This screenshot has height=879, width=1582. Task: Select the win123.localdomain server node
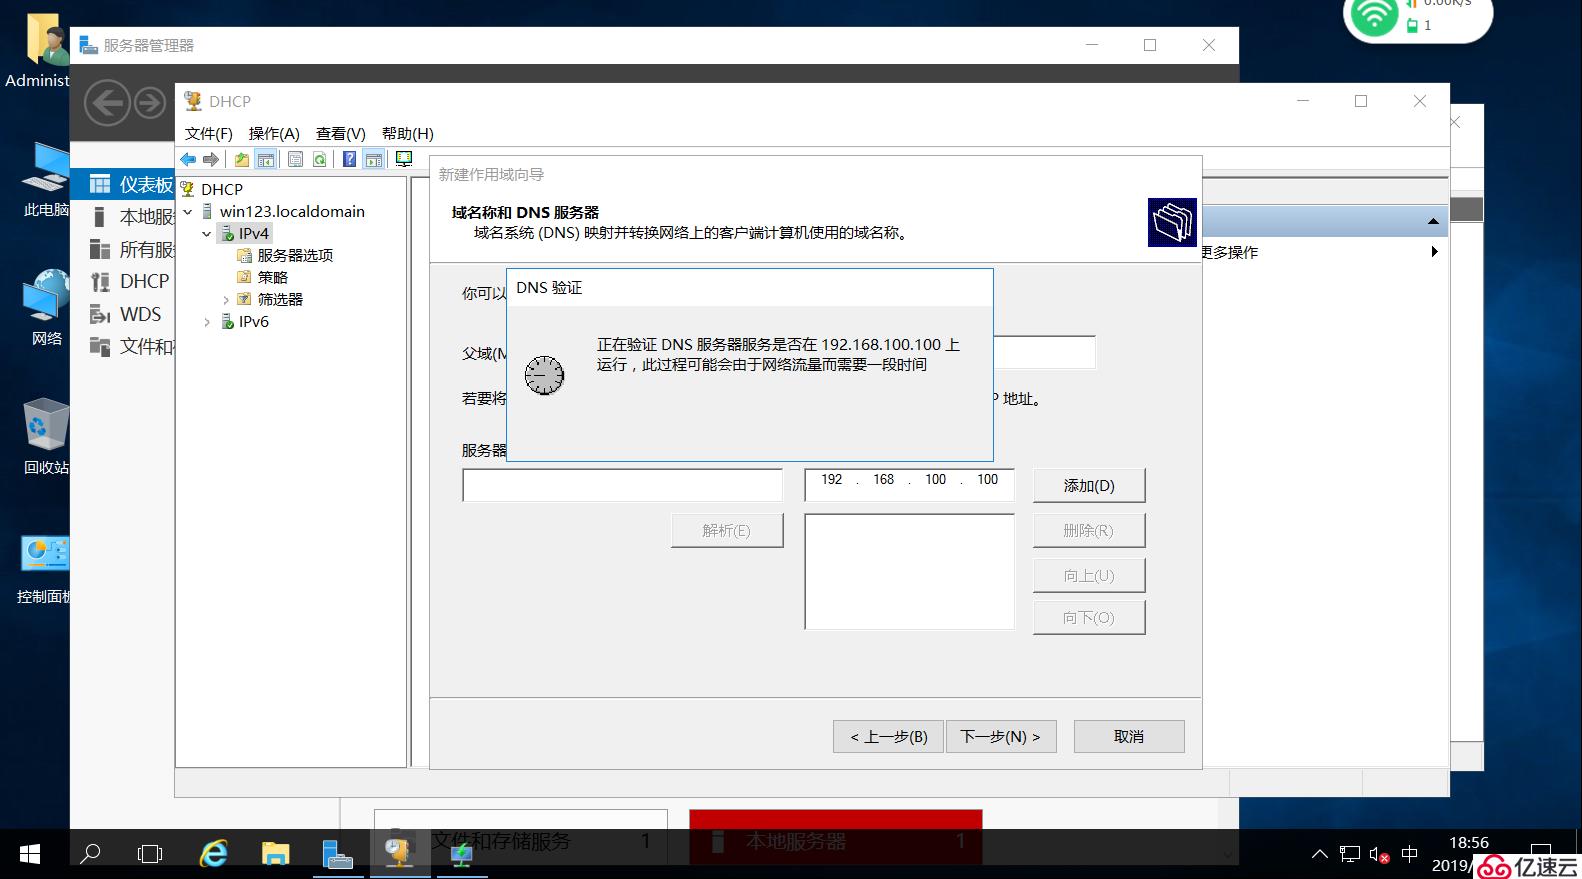(x=292, y=211)
